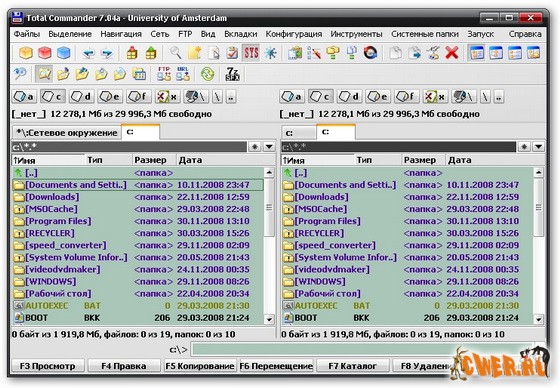Click F7 Каталог button
The image size is (560, 388).
click(352, 366)
